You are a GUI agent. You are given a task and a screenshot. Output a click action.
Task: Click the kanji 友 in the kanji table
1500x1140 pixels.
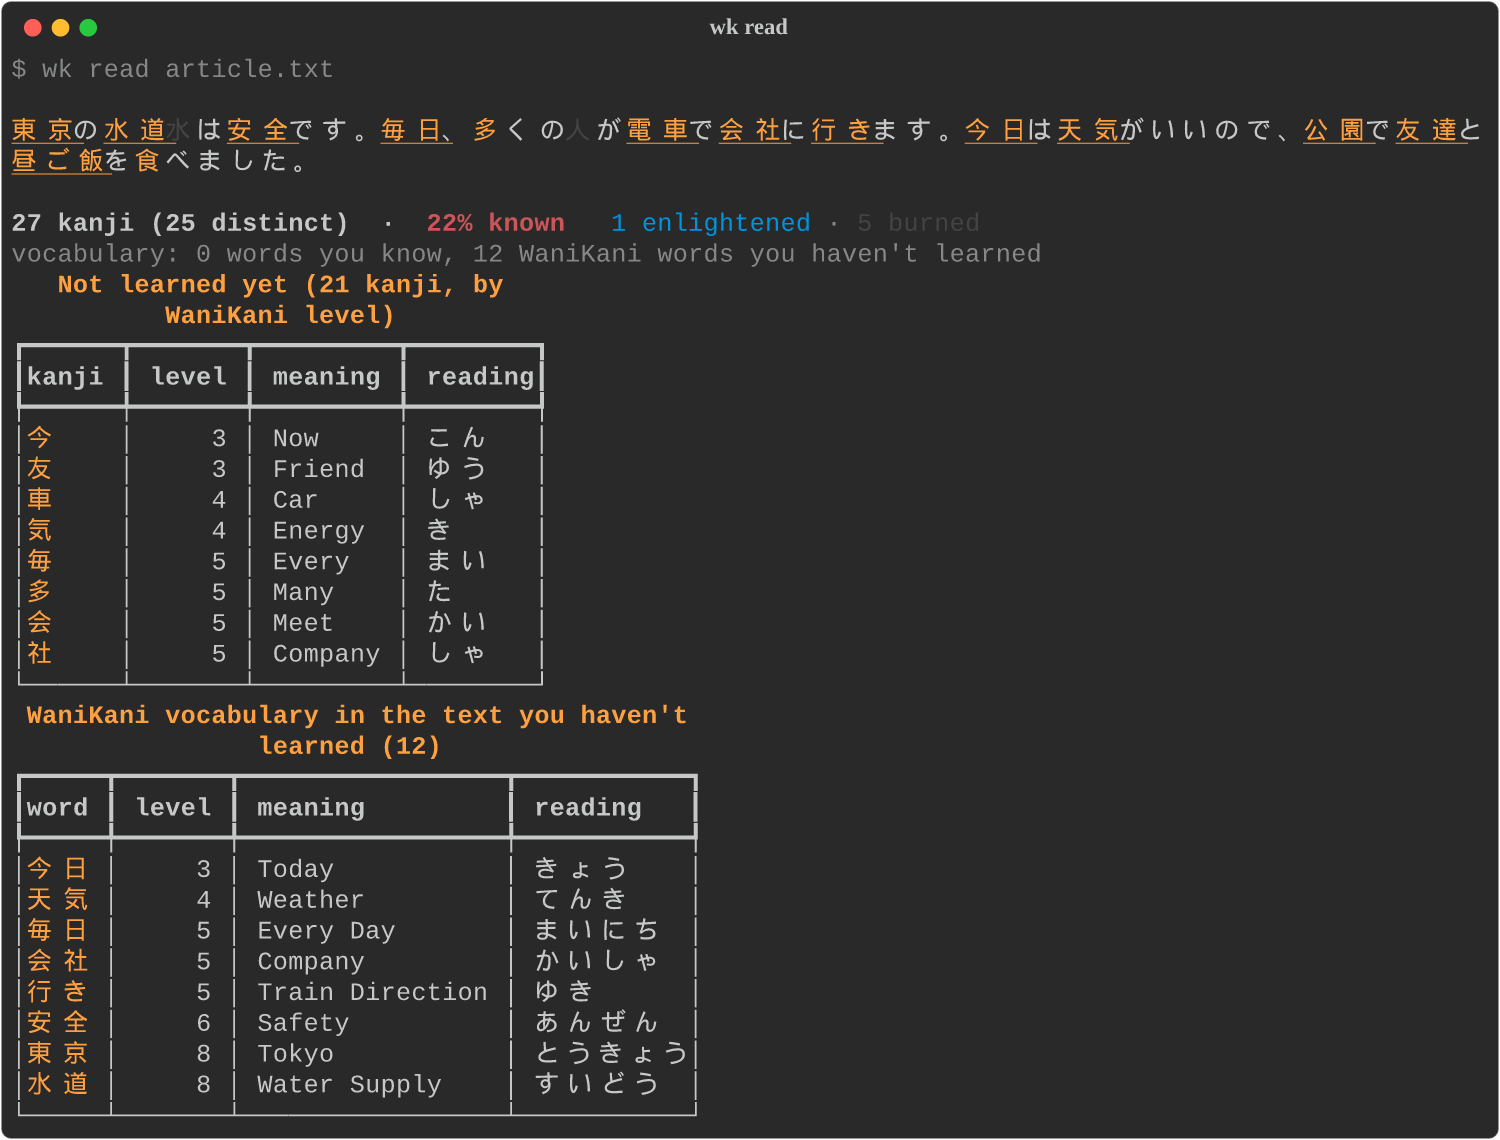pos(39,469)
